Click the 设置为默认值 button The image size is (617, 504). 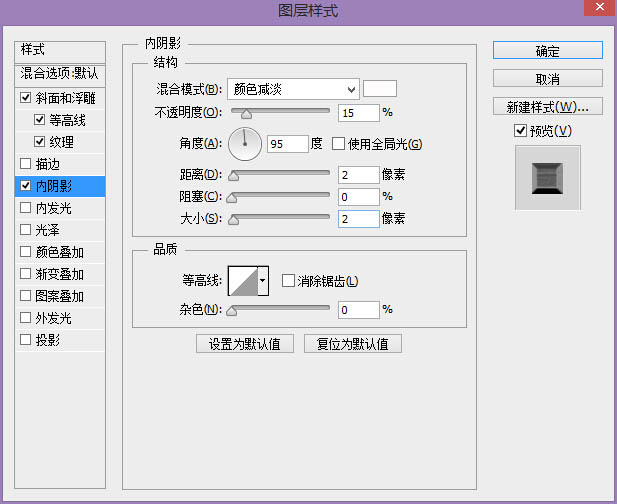coord(245,344)
